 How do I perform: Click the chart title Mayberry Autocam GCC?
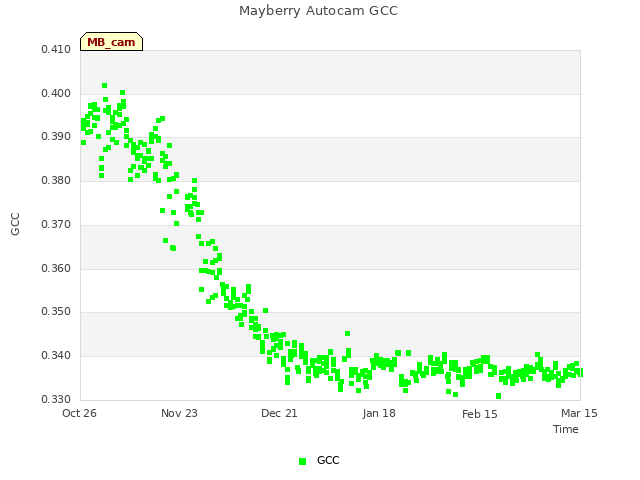point(318,11)
